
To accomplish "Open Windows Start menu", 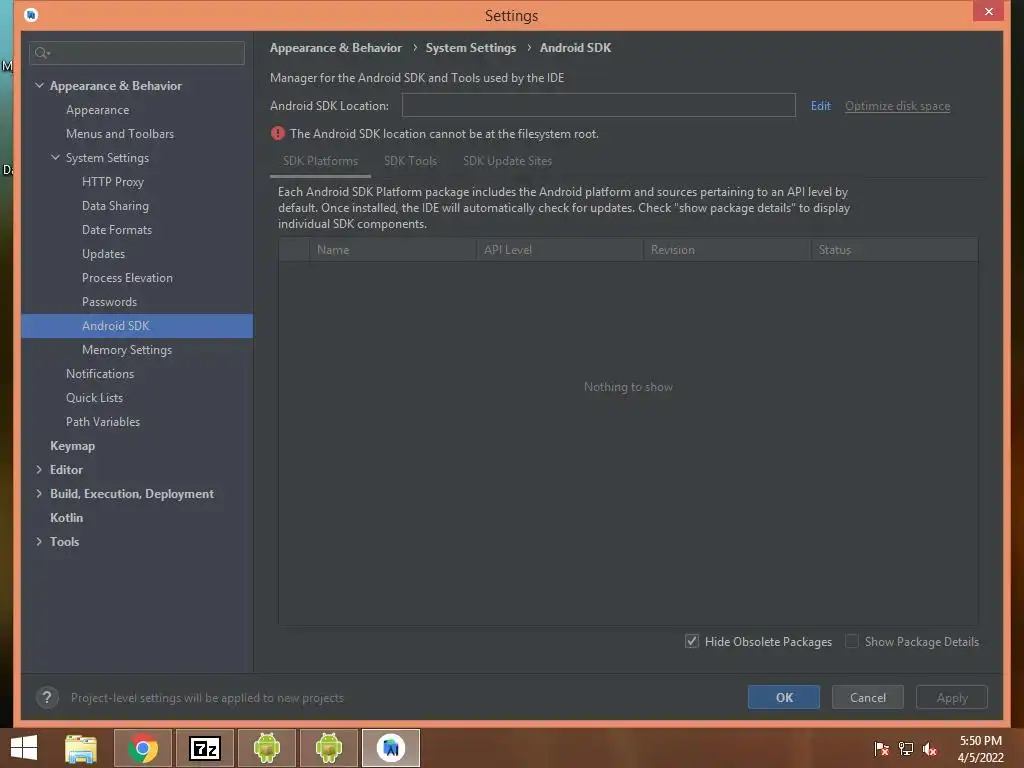I will click(x=24, y=748).
